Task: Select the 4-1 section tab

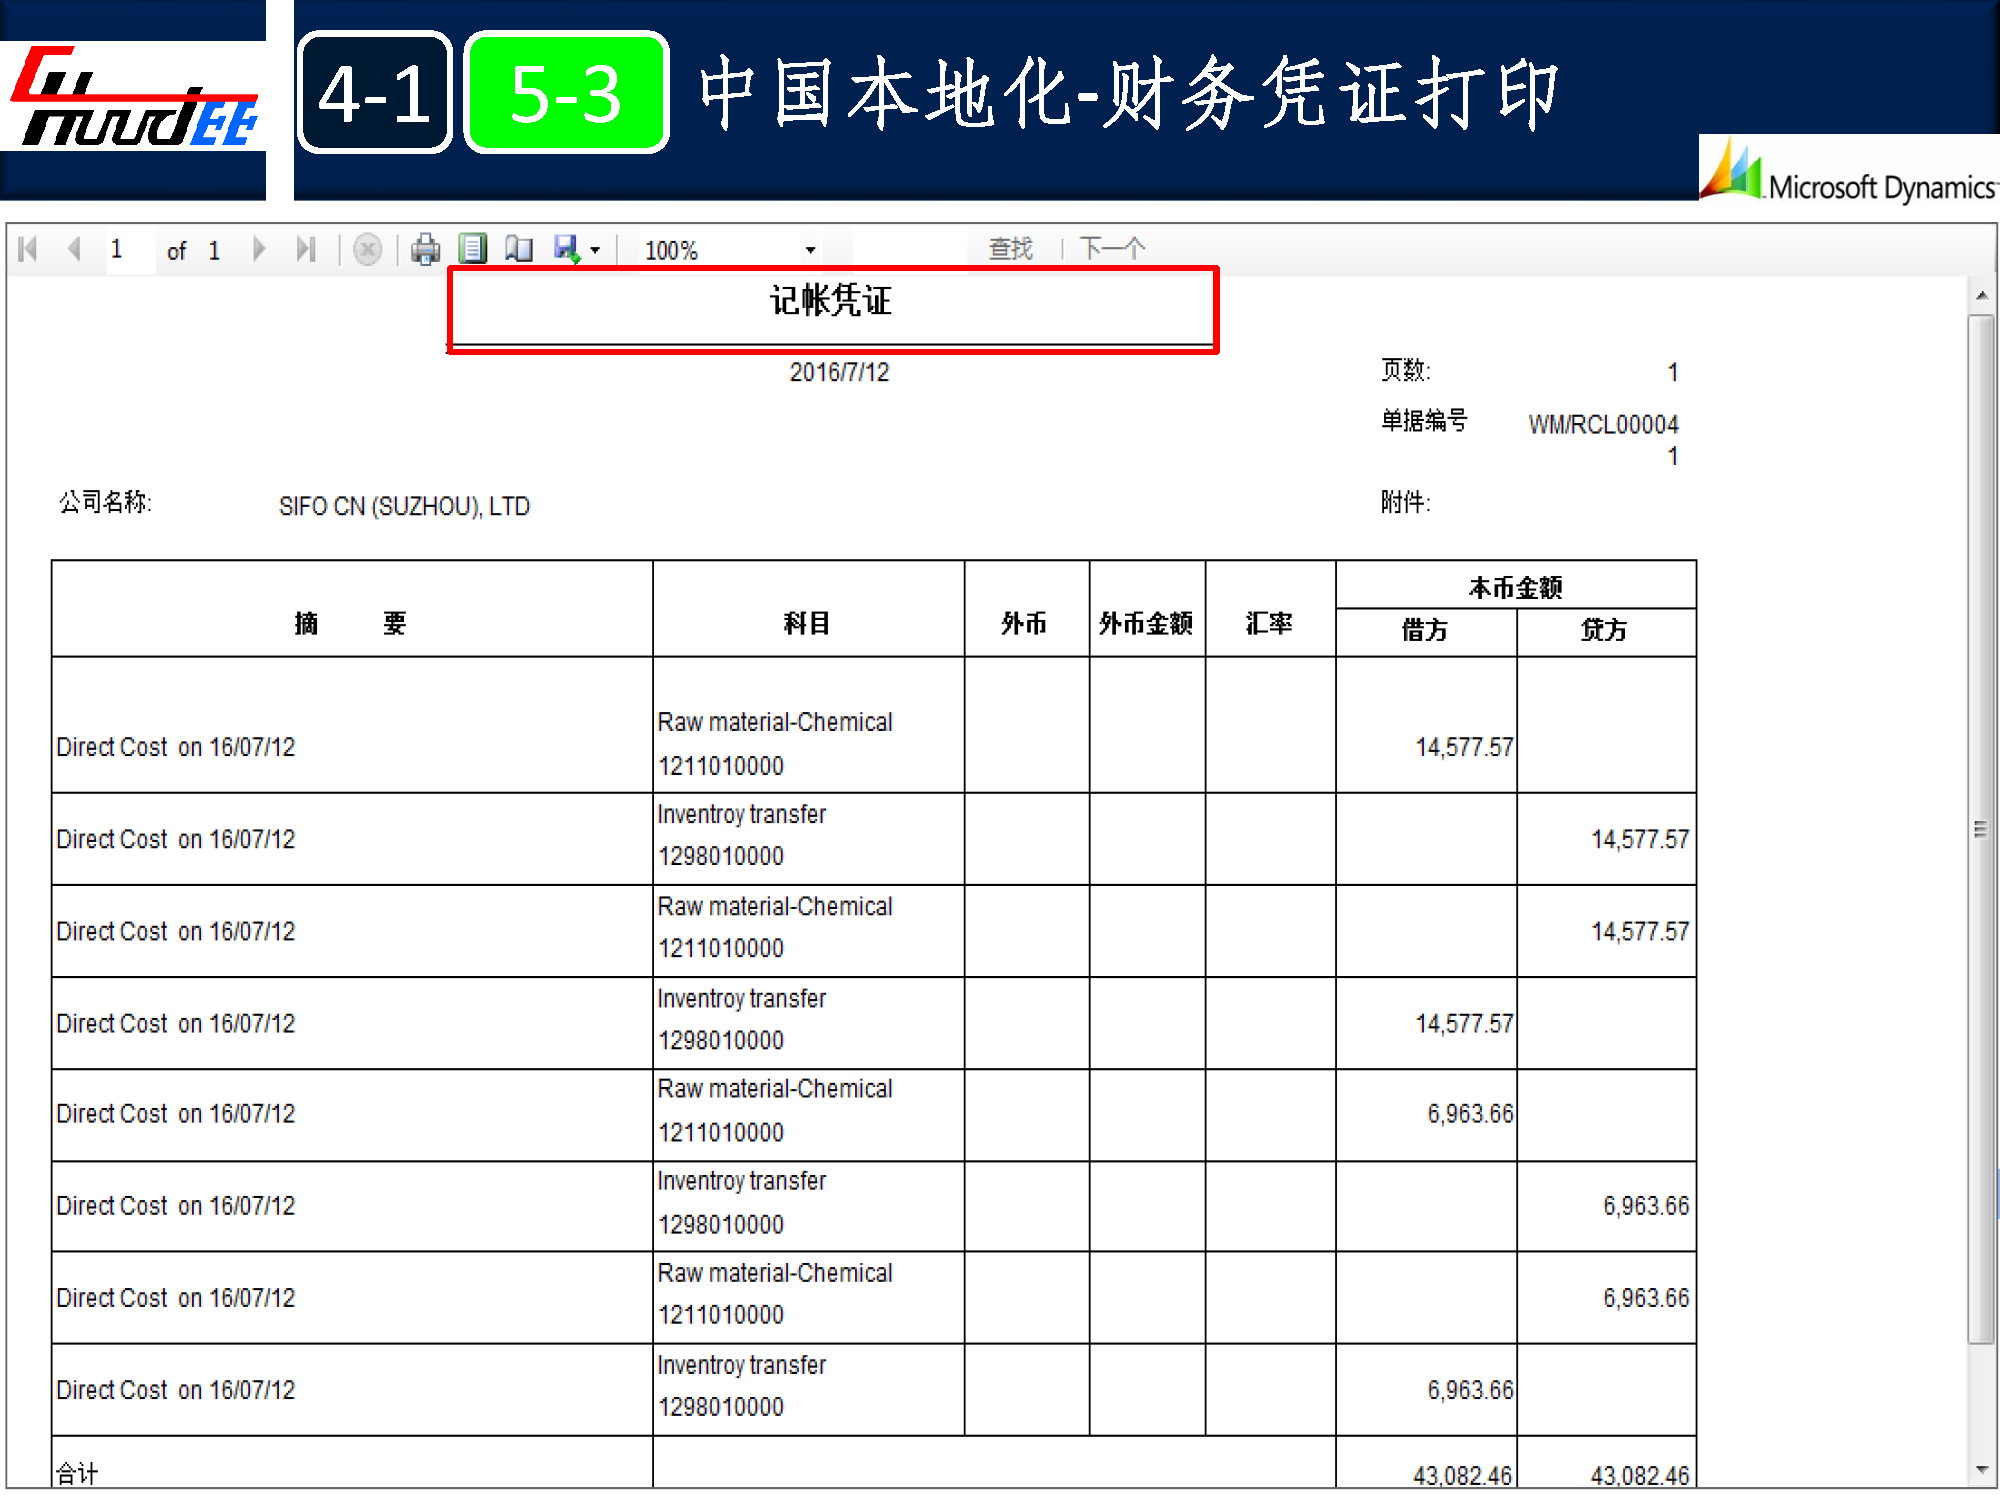Action: point(375,93)
